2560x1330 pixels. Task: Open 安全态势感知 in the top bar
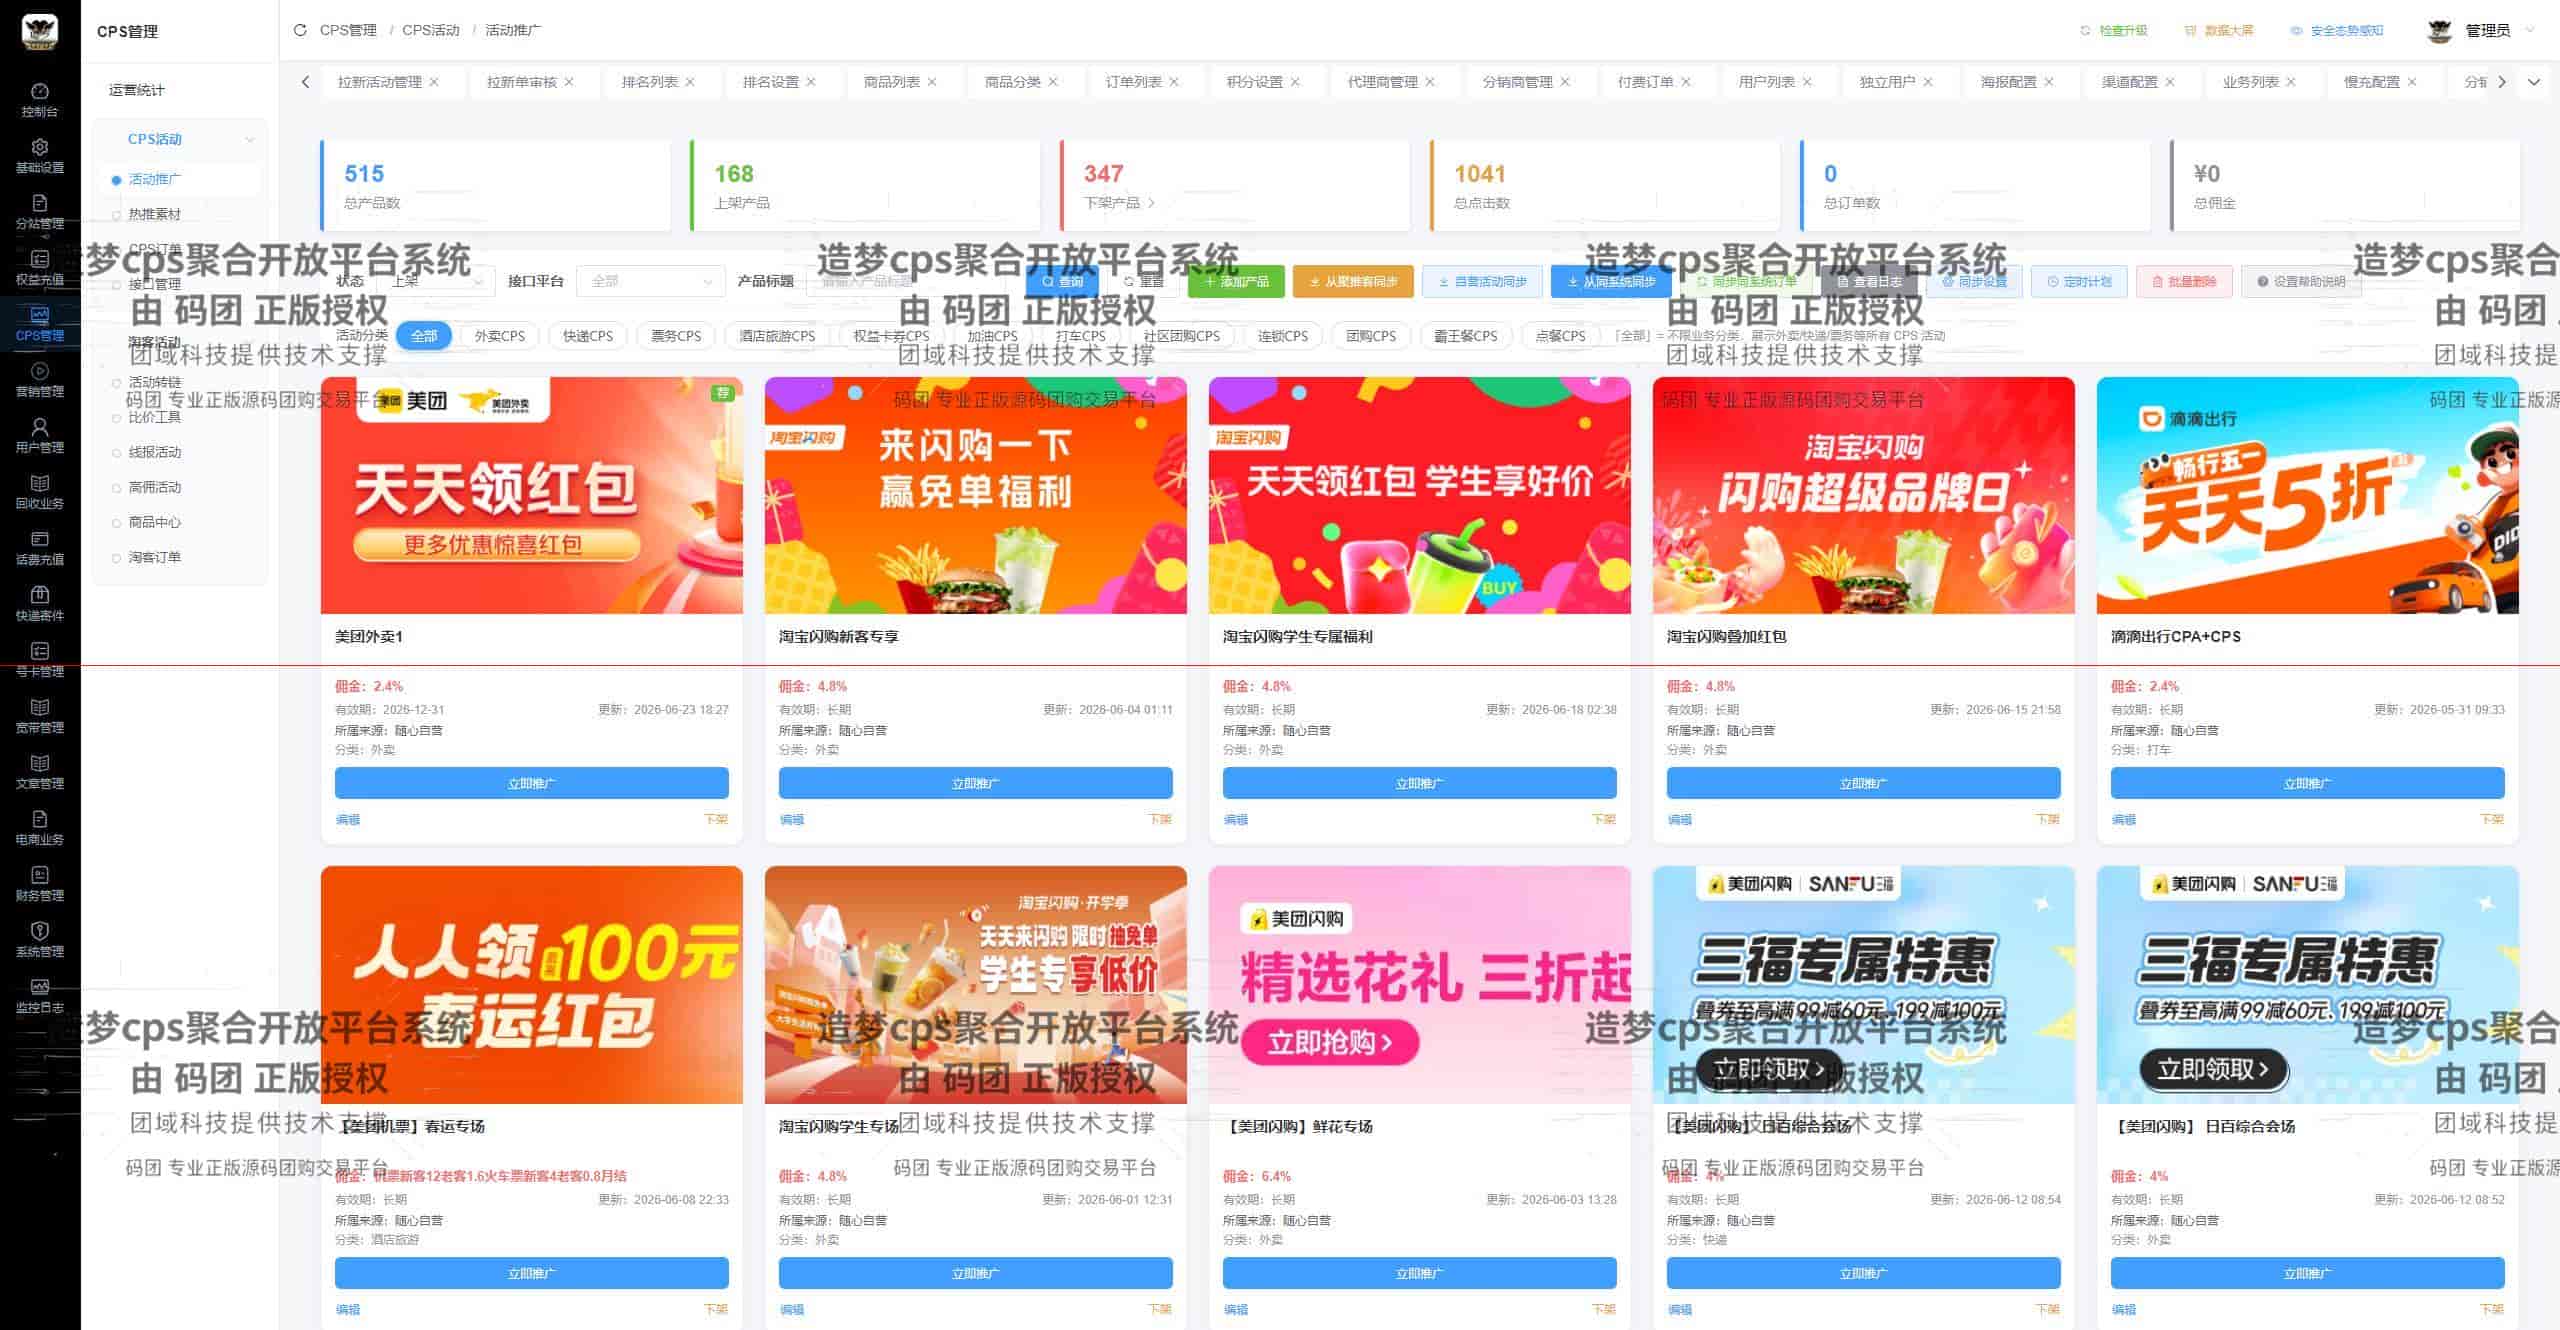point(2337,30)
